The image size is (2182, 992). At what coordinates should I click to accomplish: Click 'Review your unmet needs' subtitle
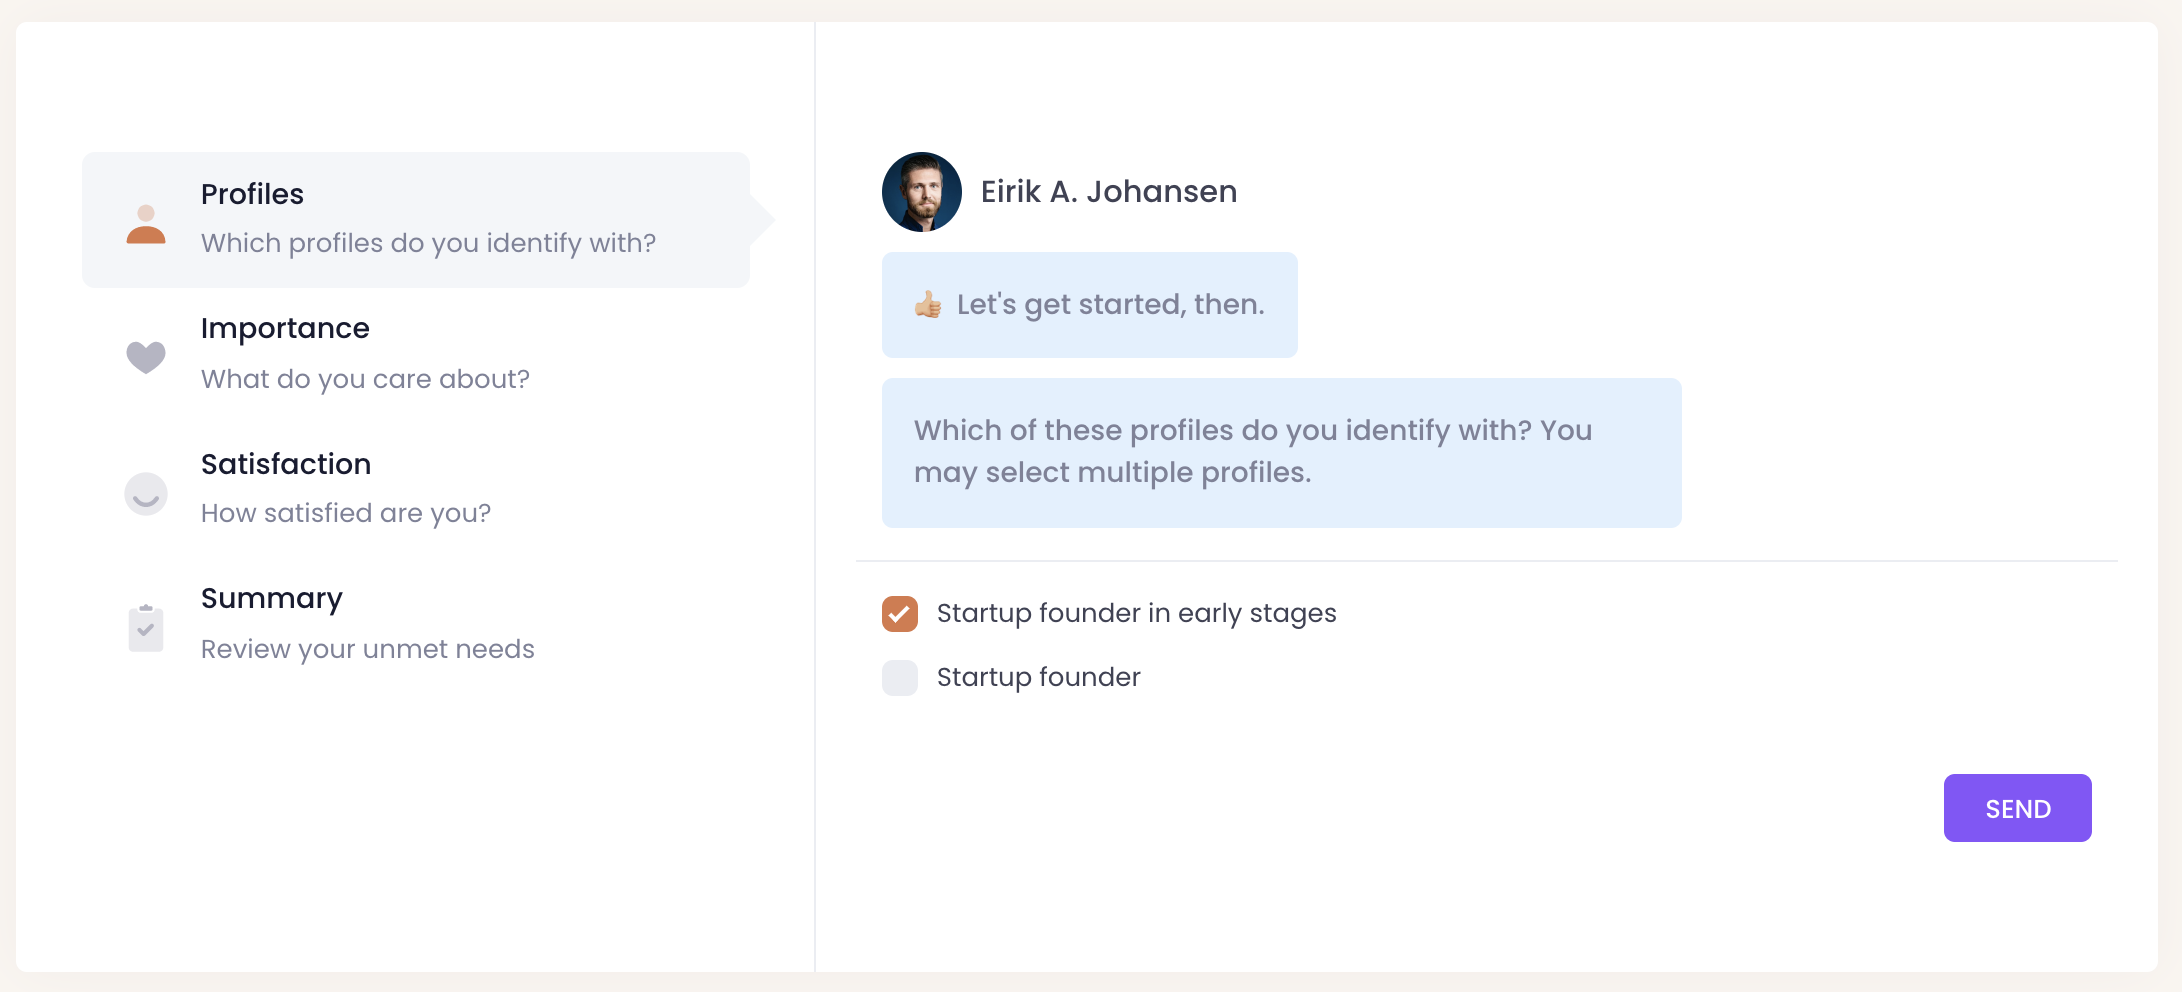(x=367, y=649)
